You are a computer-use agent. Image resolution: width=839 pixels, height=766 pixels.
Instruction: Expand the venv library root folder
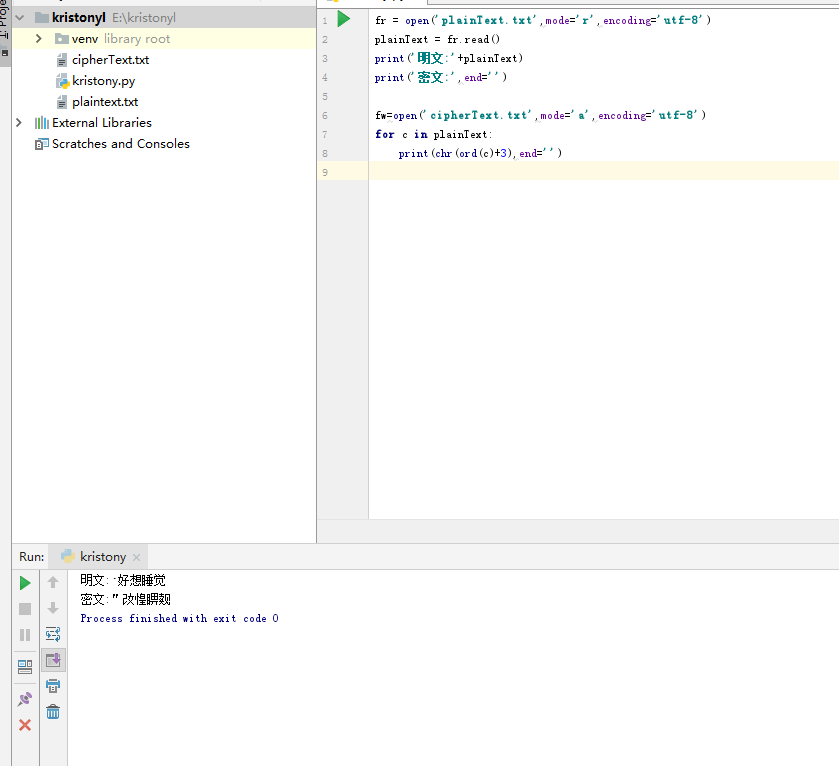tap(38, 39)
